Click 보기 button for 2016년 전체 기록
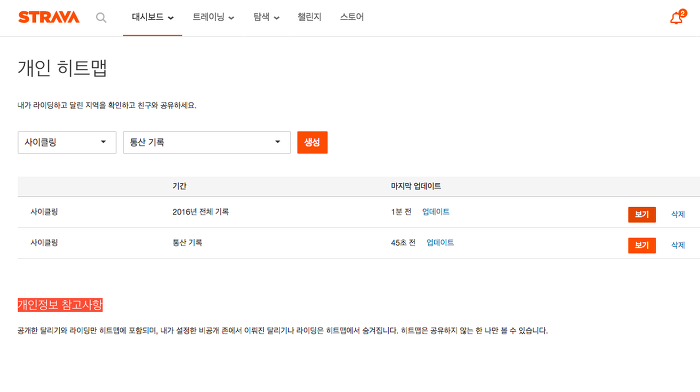The width and height of the screenshot is (700, 392). (x=642, y=214)
